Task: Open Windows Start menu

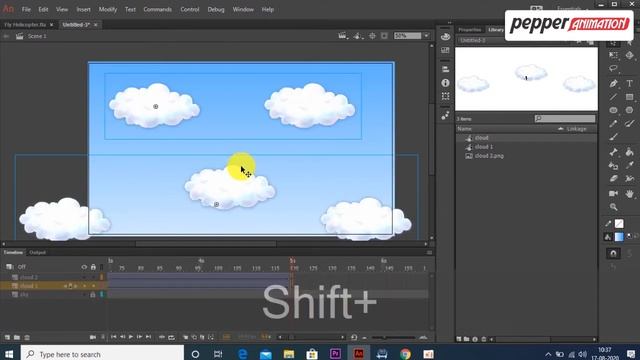Action: pos(9,353)
